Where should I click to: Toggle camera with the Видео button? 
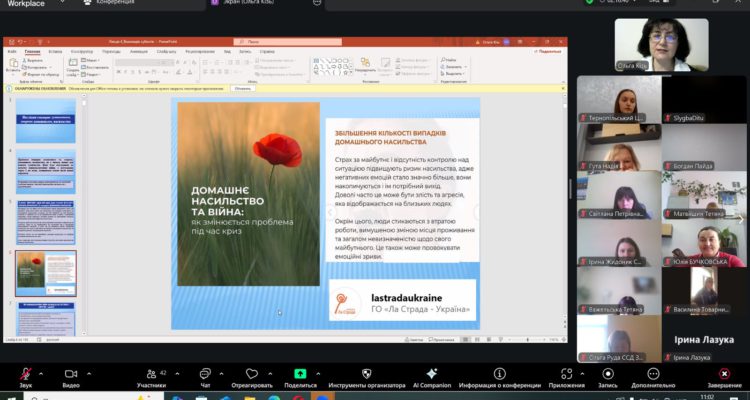point(70,374)
